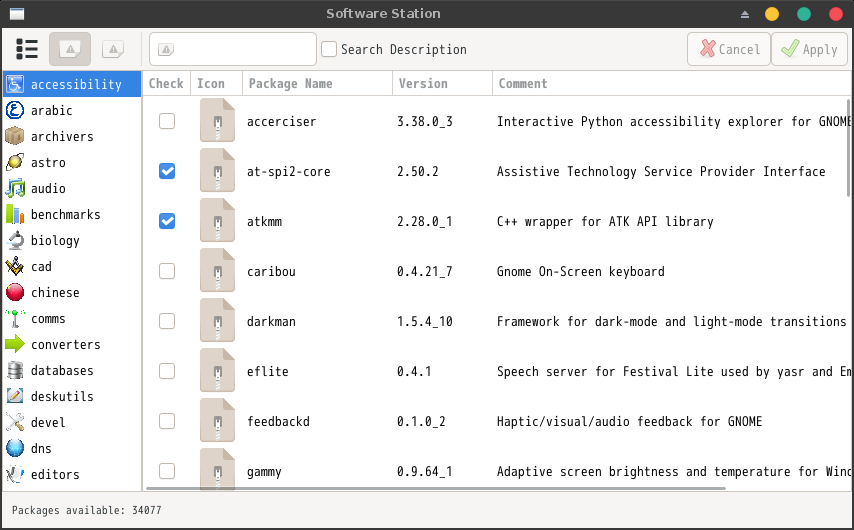
Task: Check the eflite package checkbox
Action: [x=167, y=371]
